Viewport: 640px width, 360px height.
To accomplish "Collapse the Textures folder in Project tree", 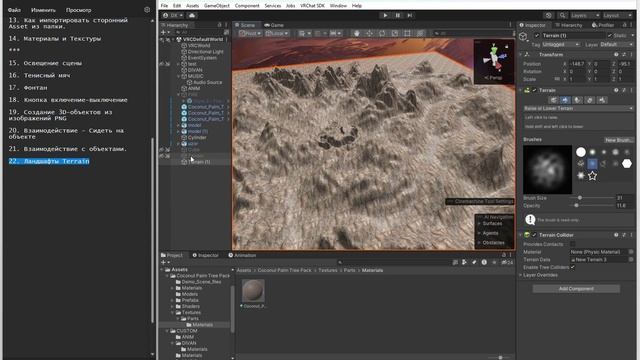I will point(173,313).
